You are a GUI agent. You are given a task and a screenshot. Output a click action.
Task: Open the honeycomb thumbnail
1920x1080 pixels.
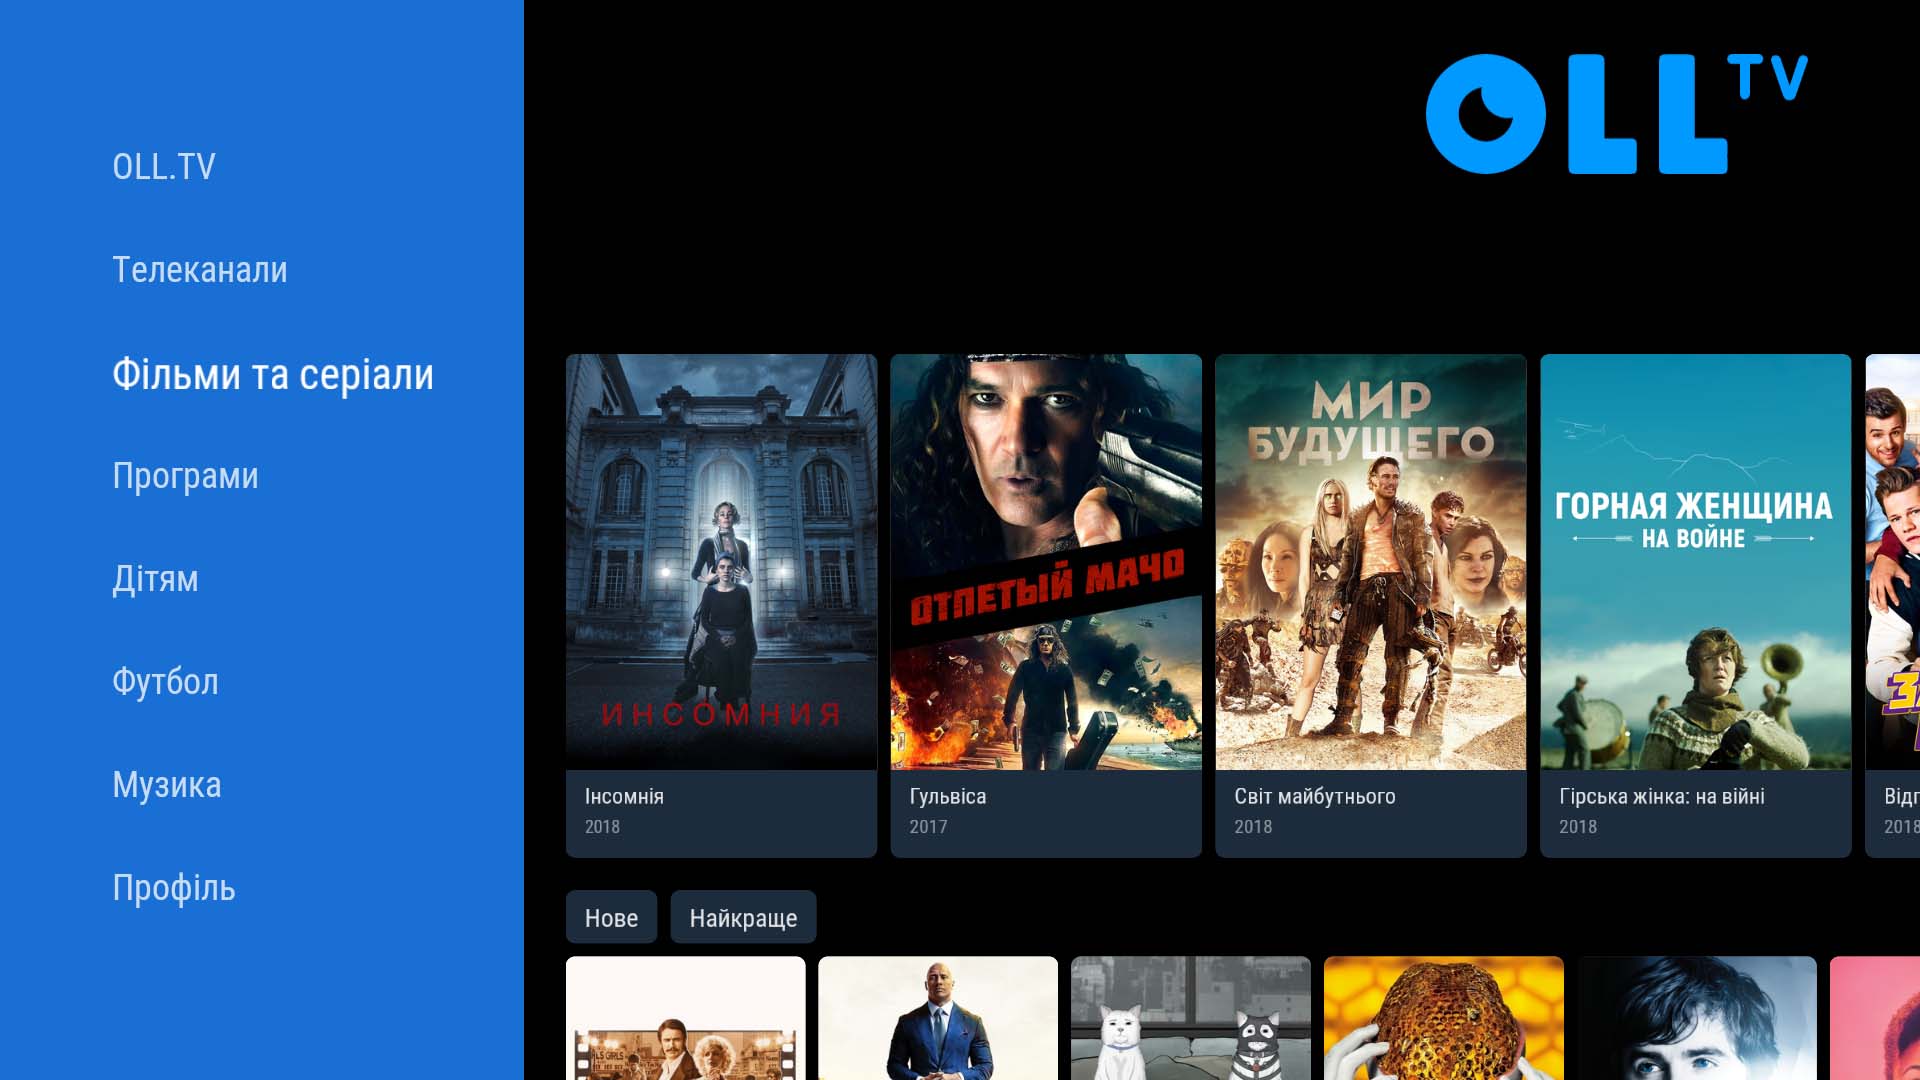pyautogui.click(x=1444, y=1018)
